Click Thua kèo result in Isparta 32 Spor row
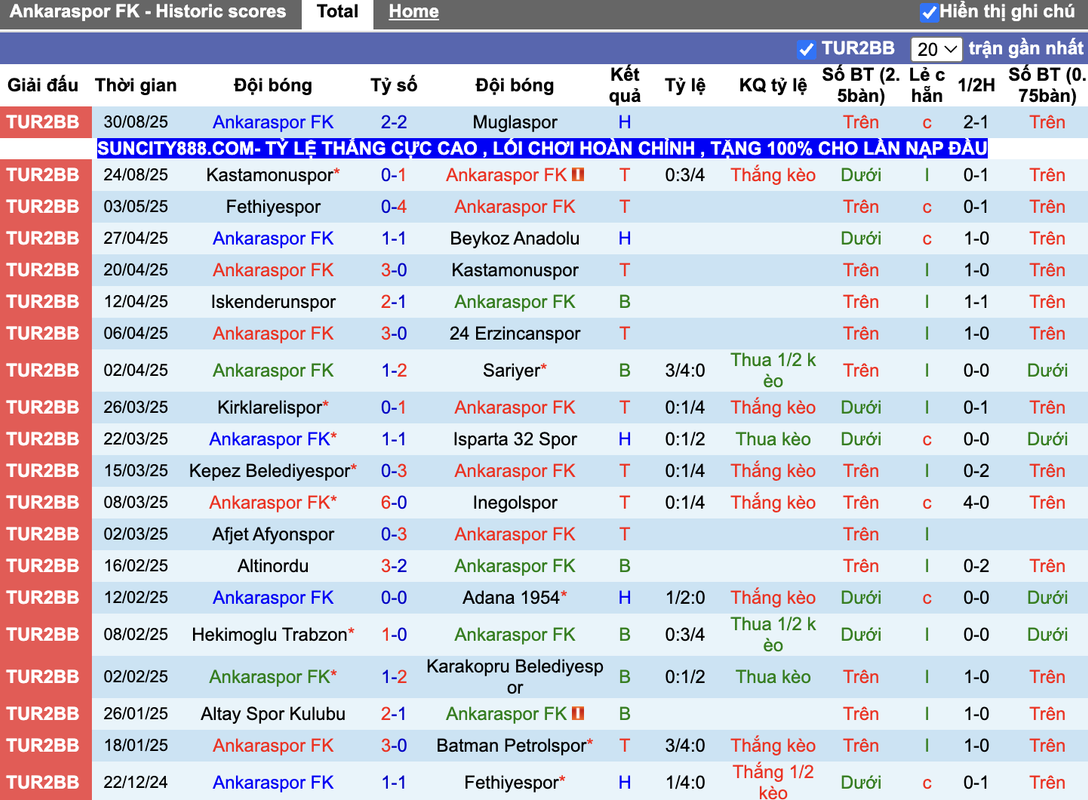The image size is (1088, 800). click(x=773, y=439)
